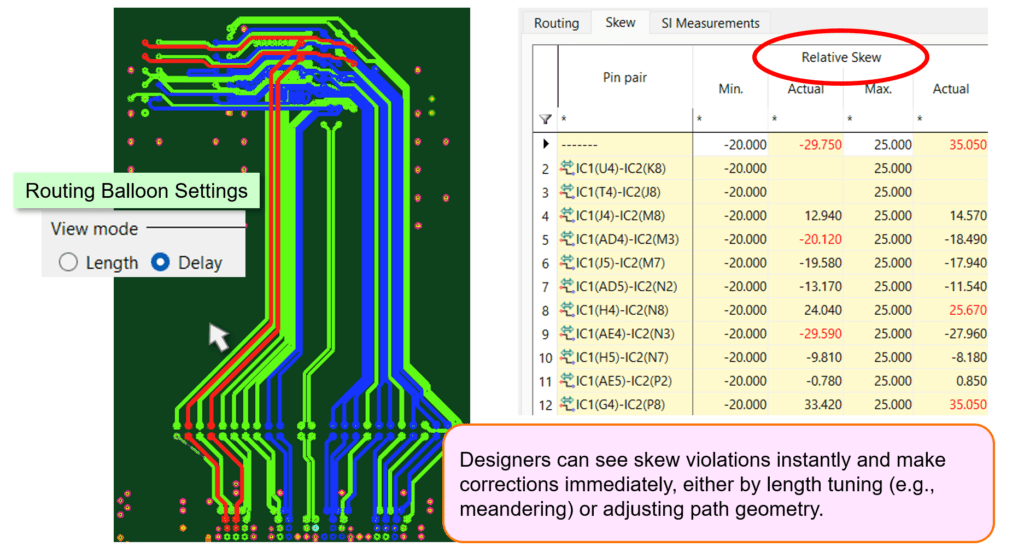Click the red -29.590 value
Screen dimensions: 1024x559
pos(820,334)
